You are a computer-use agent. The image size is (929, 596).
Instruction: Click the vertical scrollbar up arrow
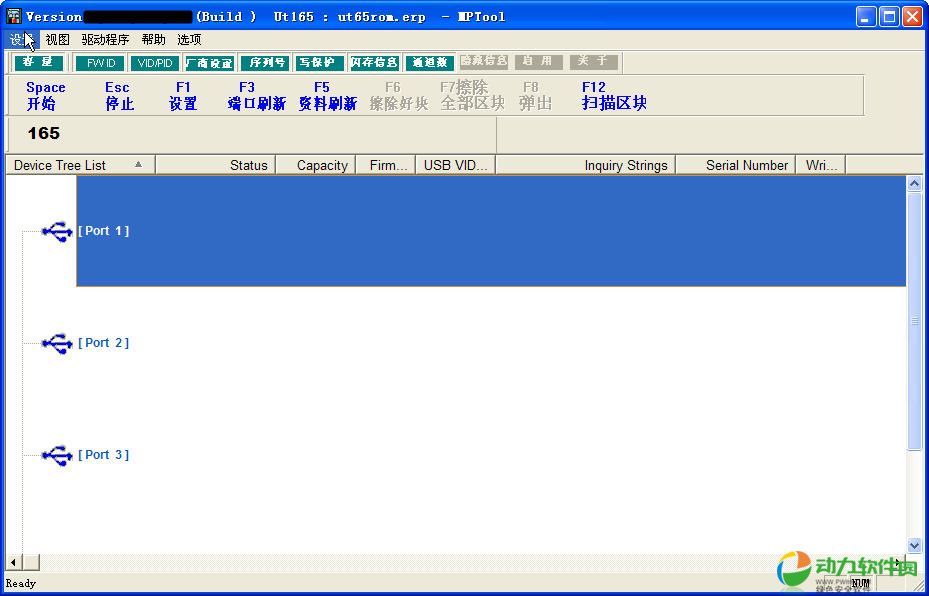(x=914, y=184)
